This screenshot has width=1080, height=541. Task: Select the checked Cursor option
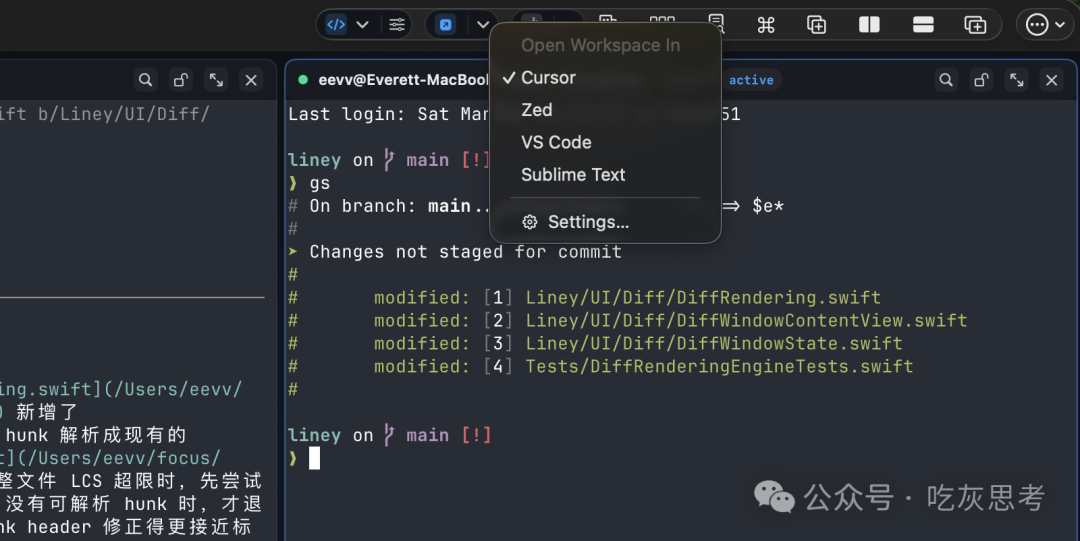548,78
